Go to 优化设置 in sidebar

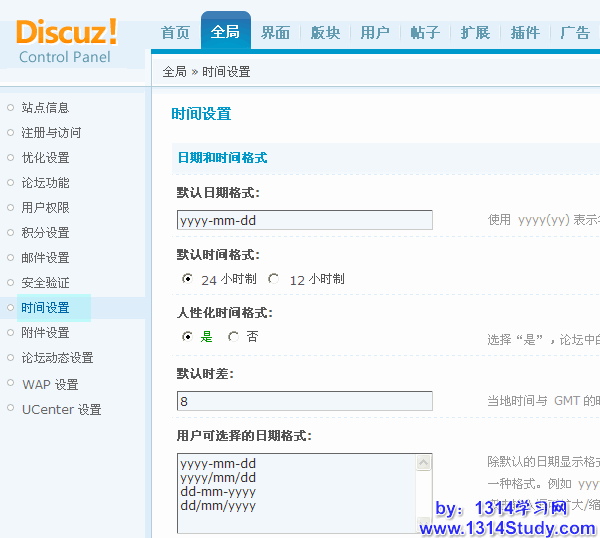coord(45,158)
